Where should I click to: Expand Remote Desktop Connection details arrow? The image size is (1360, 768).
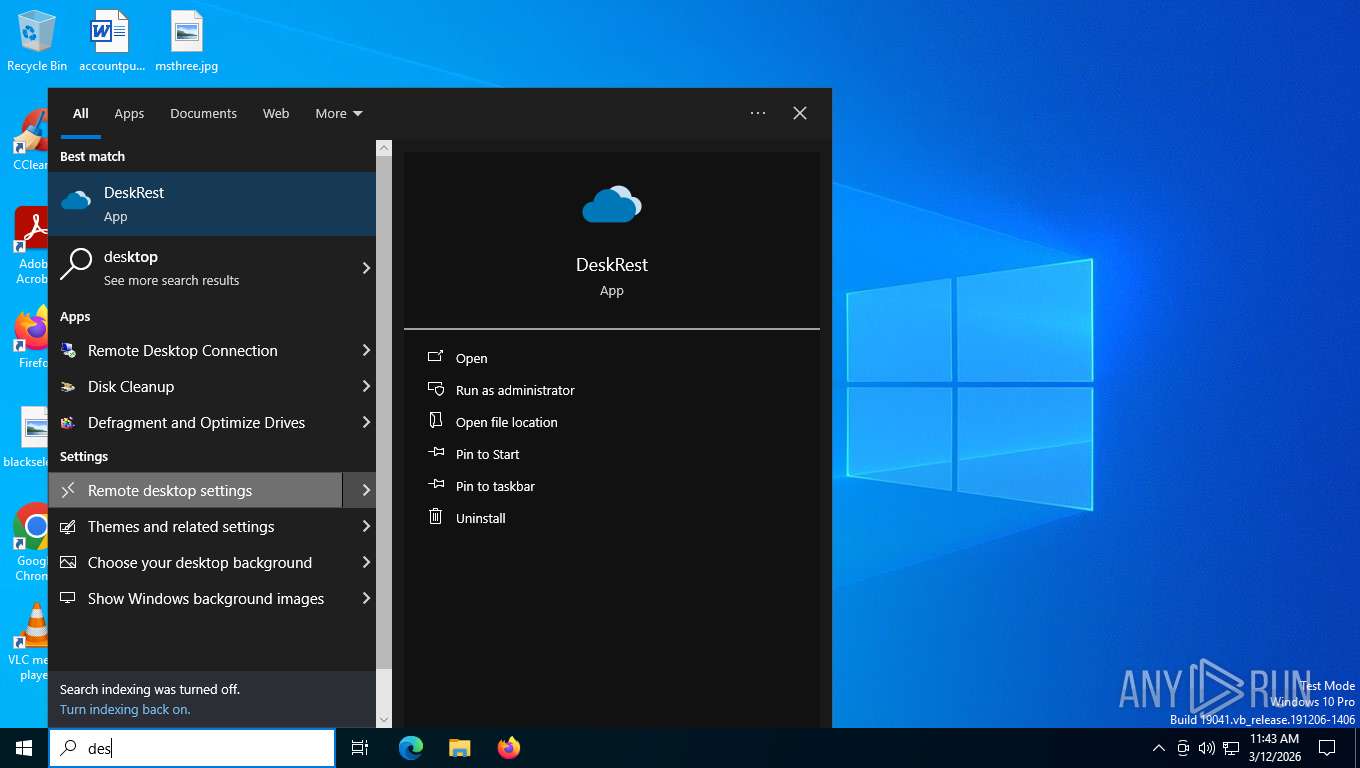click(366, 351)
